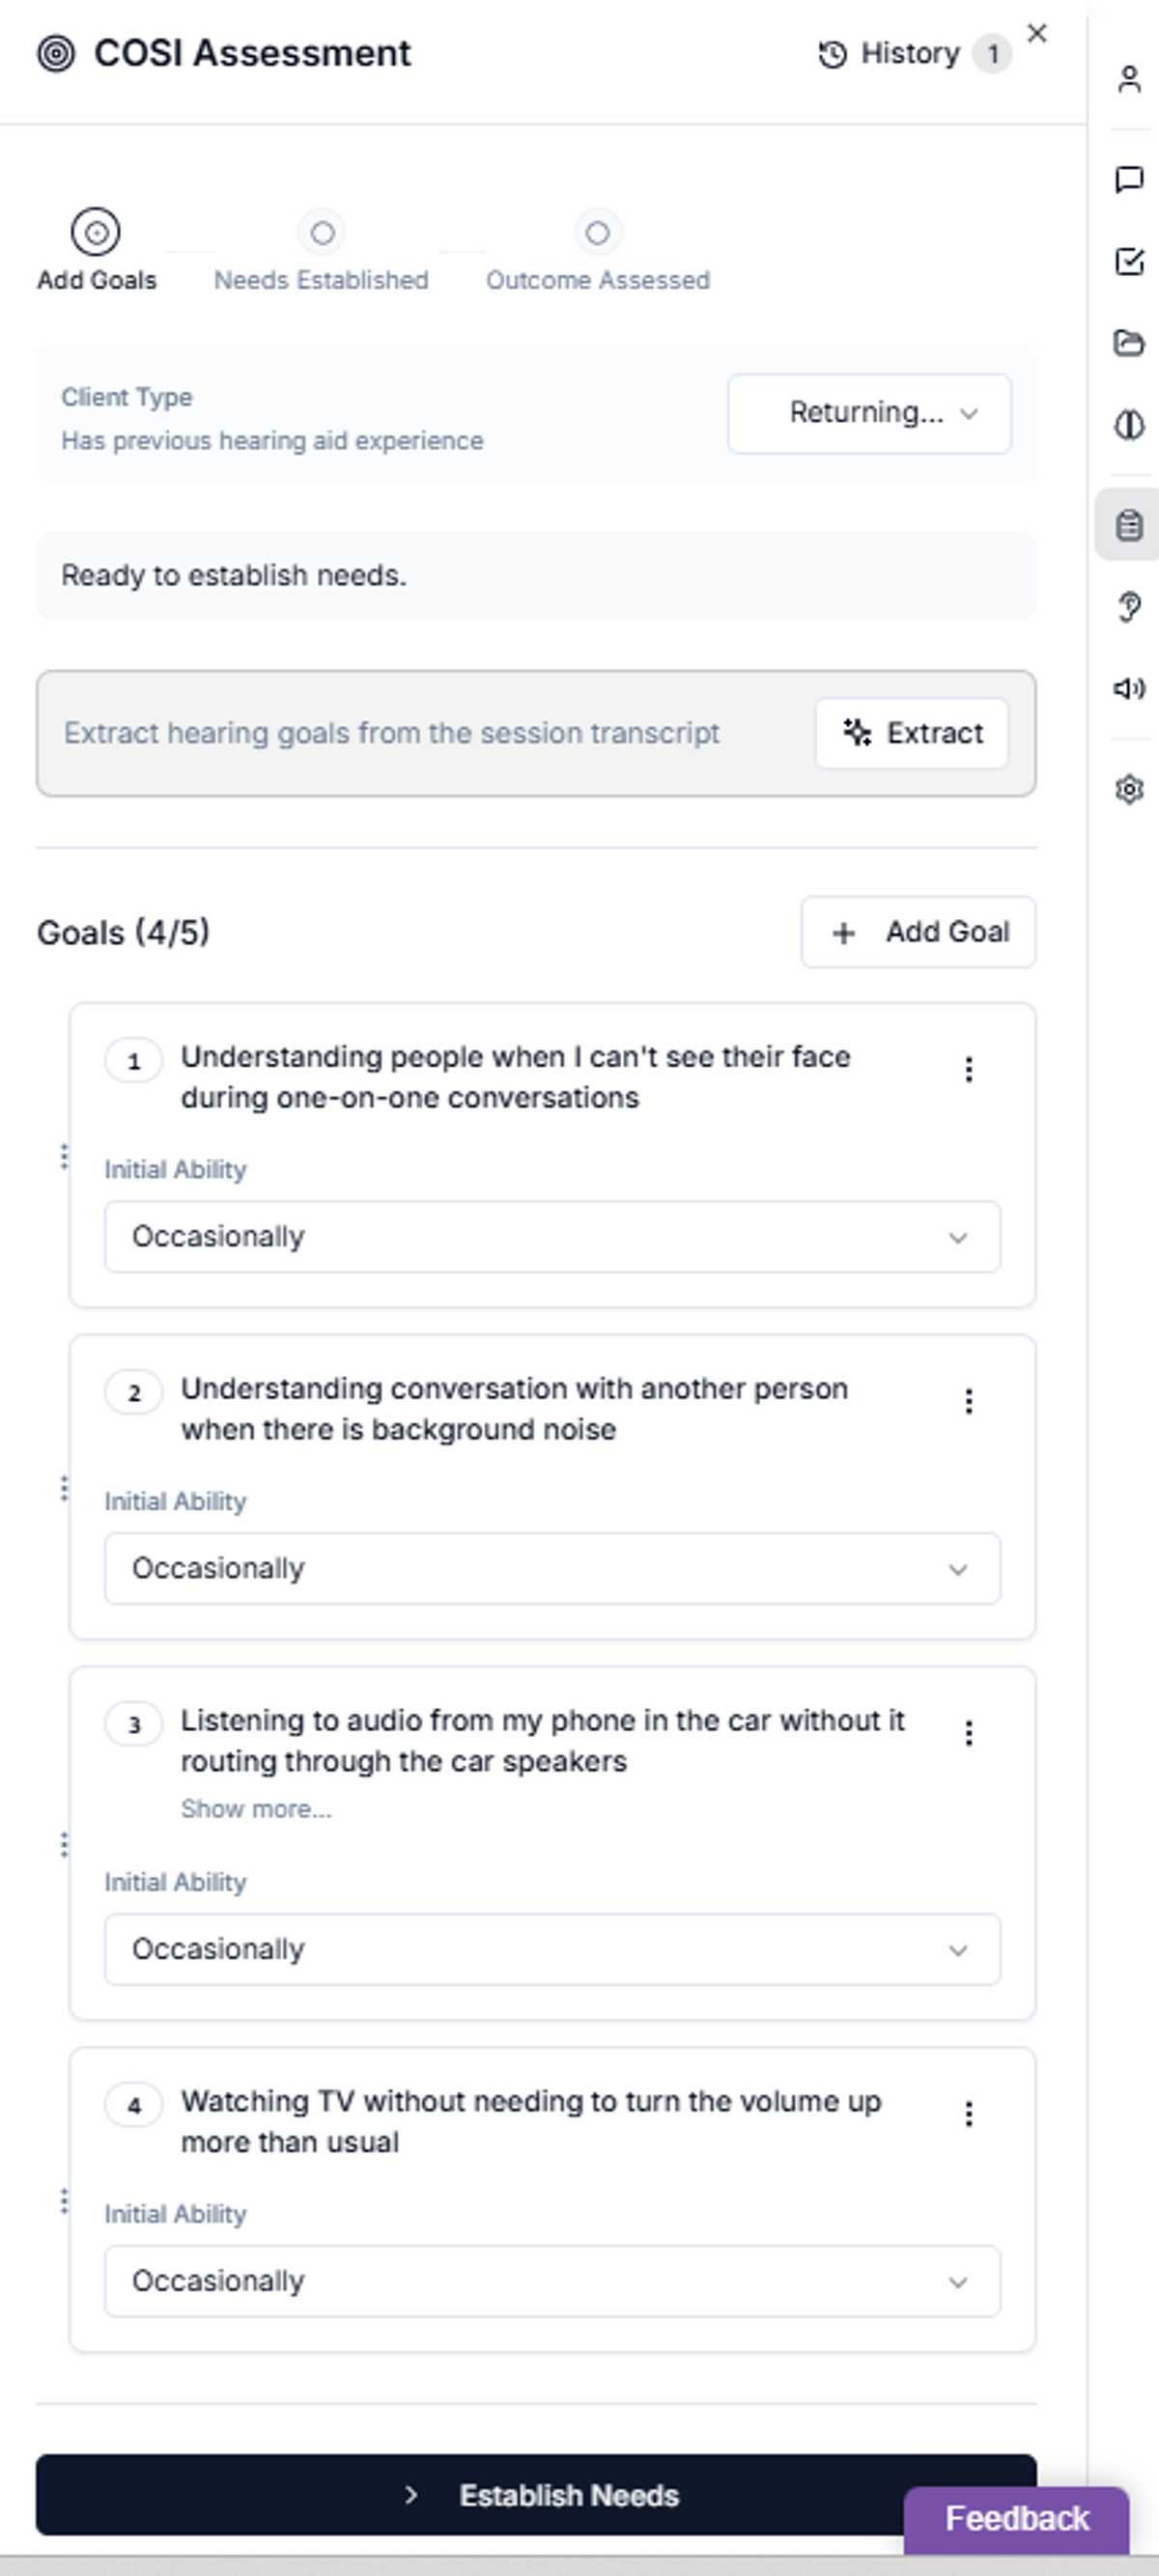Click the Establish Needs button
The width and height of the screenshot is (1159, 2576).
pos(536,2494)
